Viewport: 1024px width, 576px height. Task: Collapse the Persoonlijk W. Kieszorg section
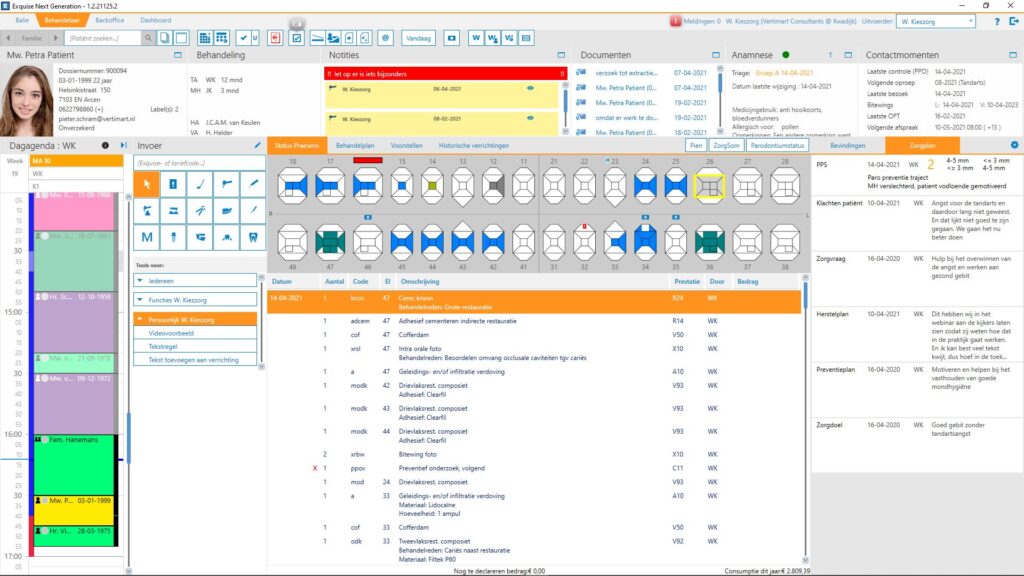[195, 319]
